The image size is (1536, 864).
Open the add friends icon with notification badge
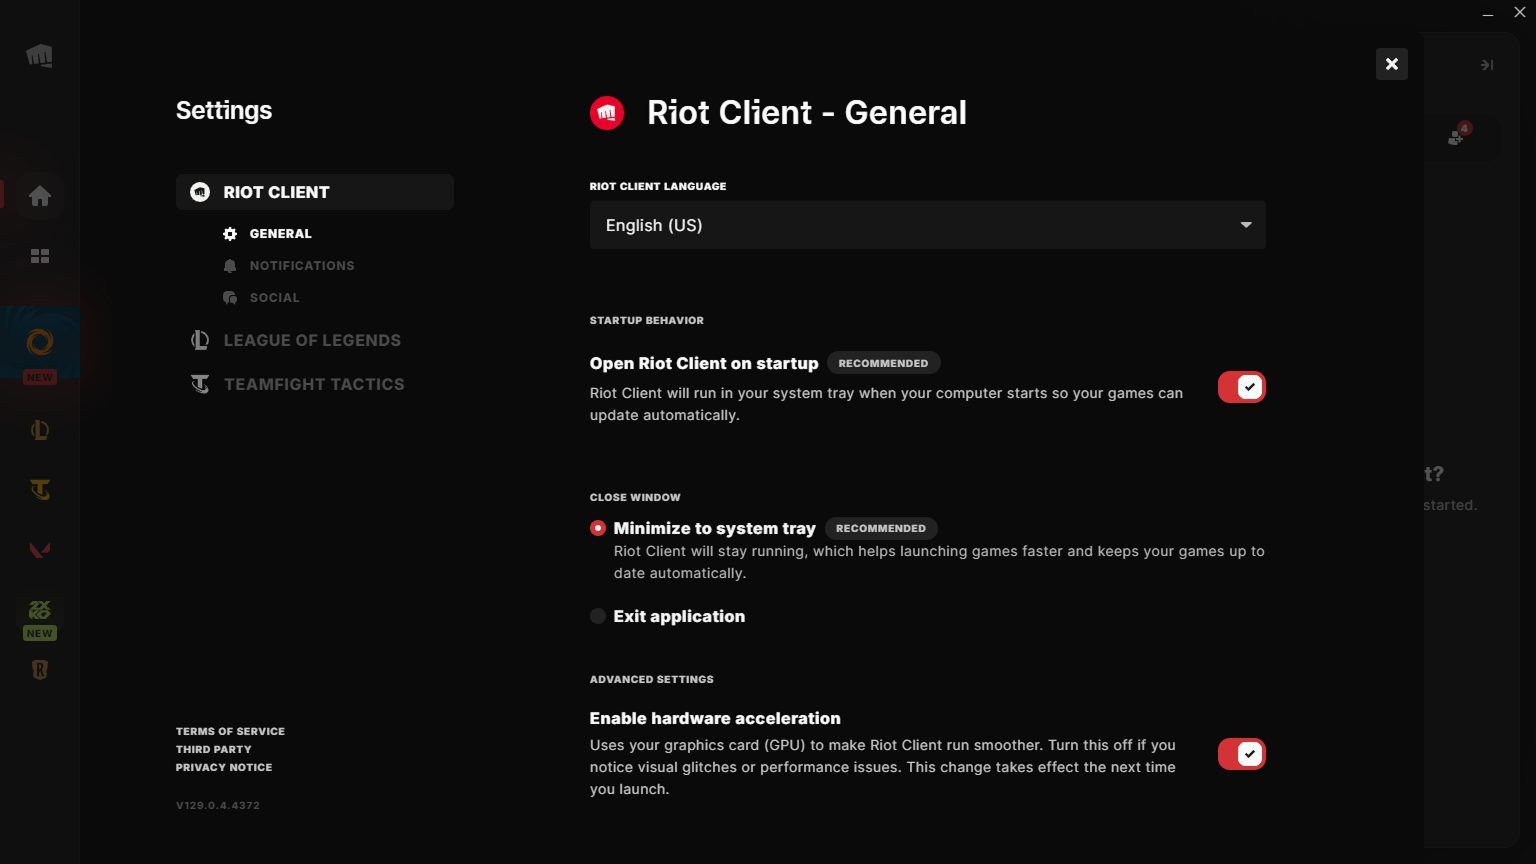(1456, 137)
